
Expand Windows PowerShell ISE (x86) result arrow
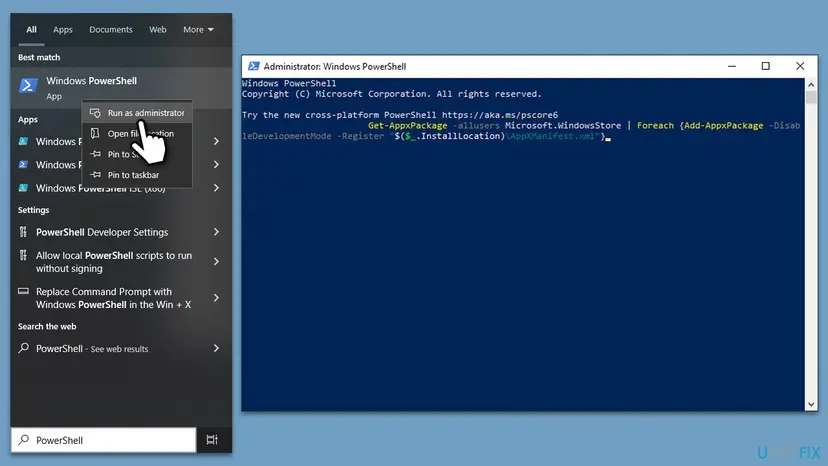click(216, 188)
